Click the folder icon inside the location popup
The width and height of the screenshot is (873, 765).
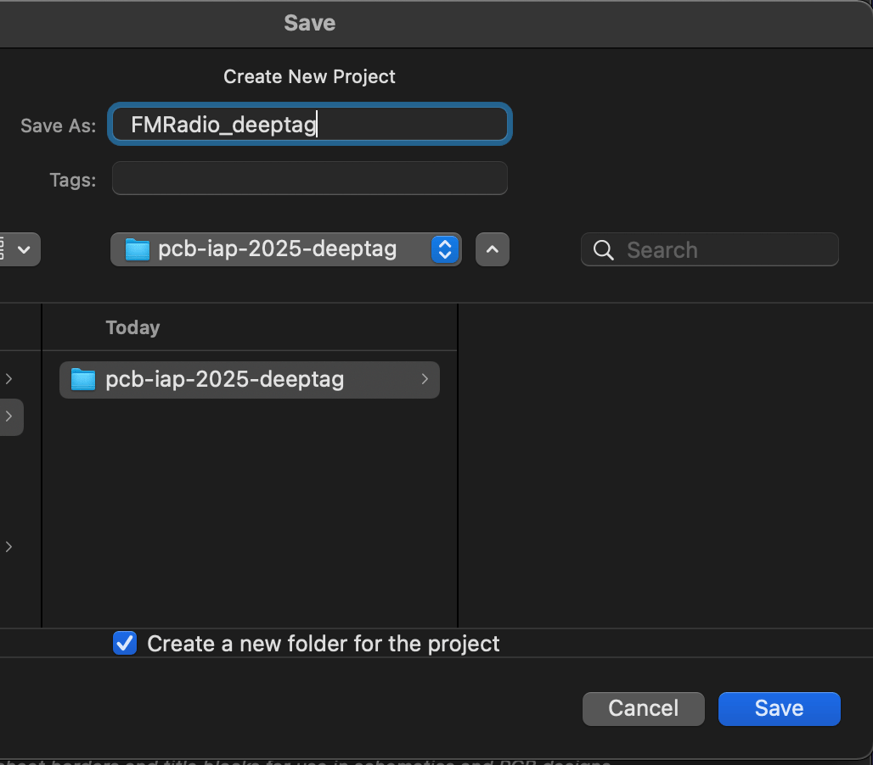tap(137, 249)
